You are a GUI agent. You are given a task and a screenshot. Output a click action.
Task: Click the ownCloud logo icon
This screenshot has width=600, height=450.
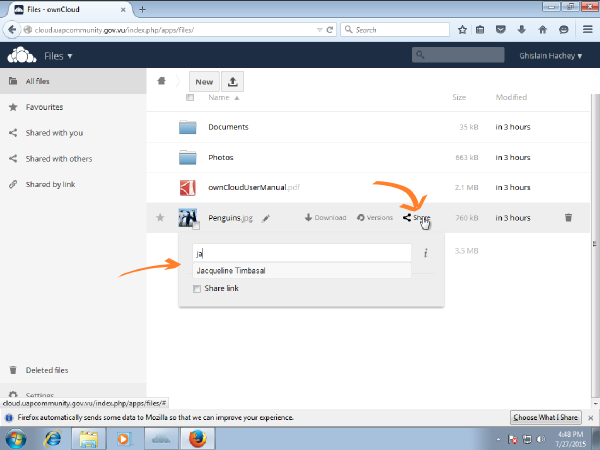[22, 55]
